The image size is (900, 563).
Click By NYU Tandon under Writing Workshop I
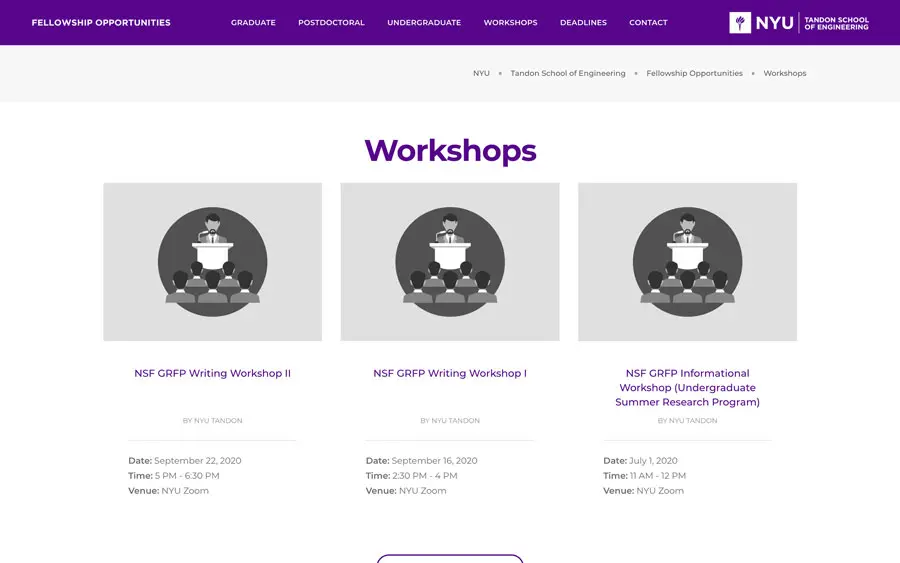click(x=450, y=421)
